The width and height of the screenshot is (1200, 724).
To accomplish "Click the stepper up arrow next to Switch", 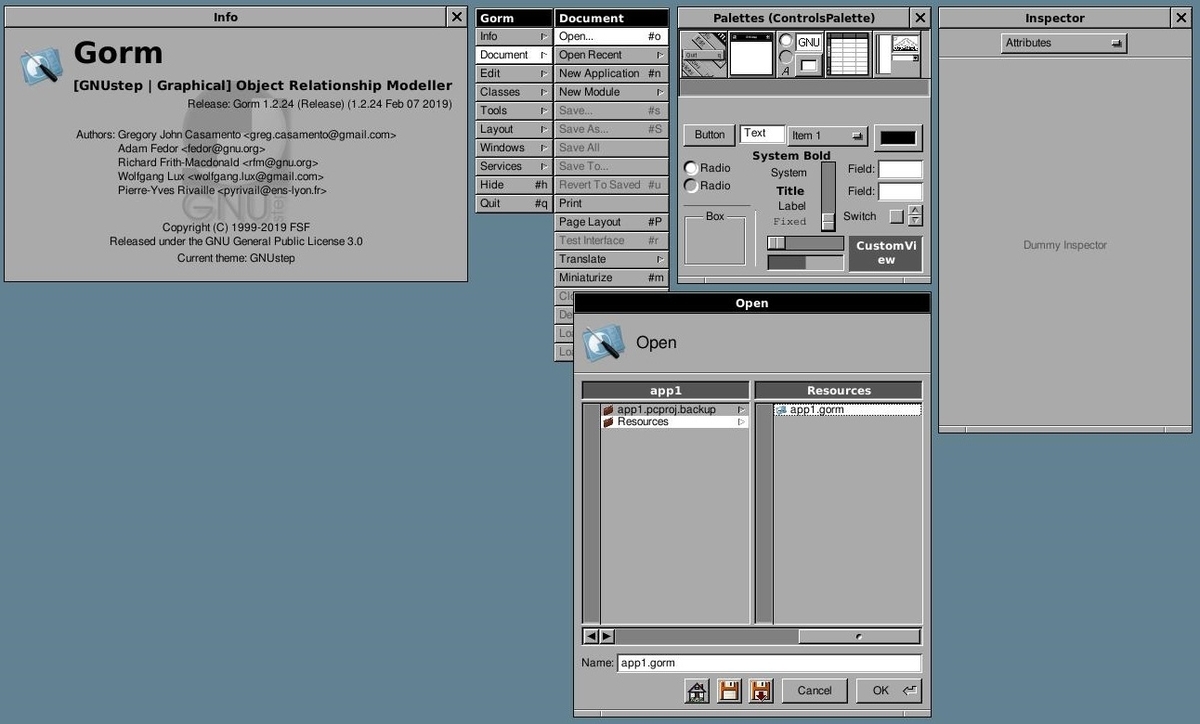I will (915, 210).
